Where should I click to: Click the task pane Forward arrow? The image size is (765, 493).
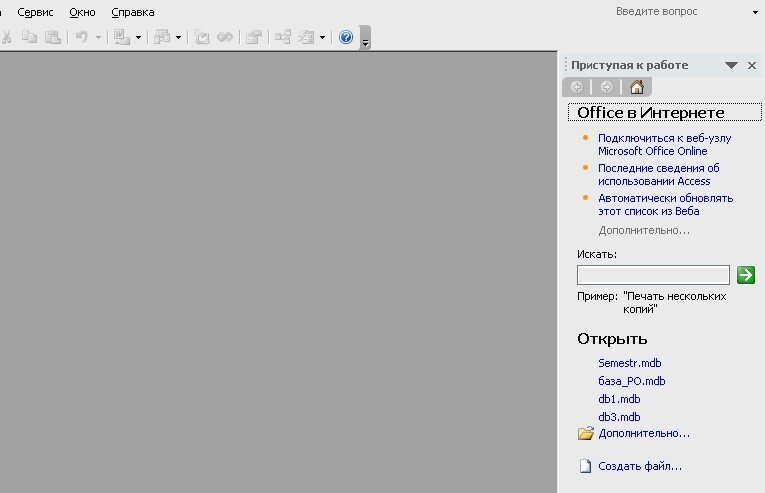point(606,87)
